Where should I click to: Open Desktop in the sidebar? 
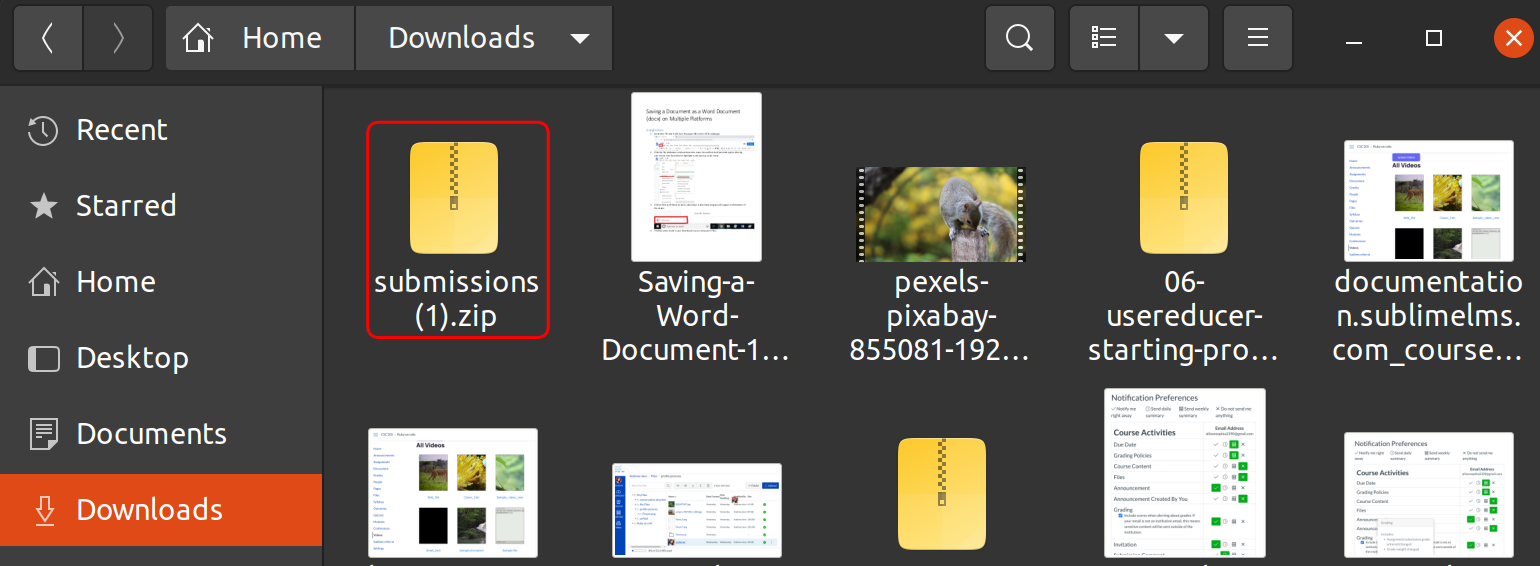(x=132, y=358)
